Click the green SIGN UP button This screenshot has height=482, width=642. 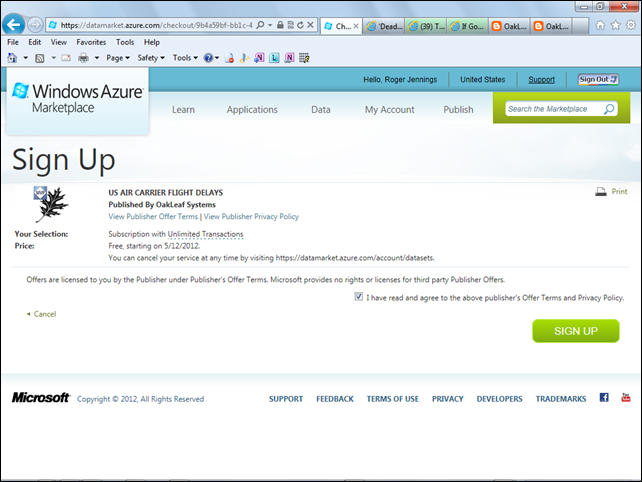click(576, 331)
